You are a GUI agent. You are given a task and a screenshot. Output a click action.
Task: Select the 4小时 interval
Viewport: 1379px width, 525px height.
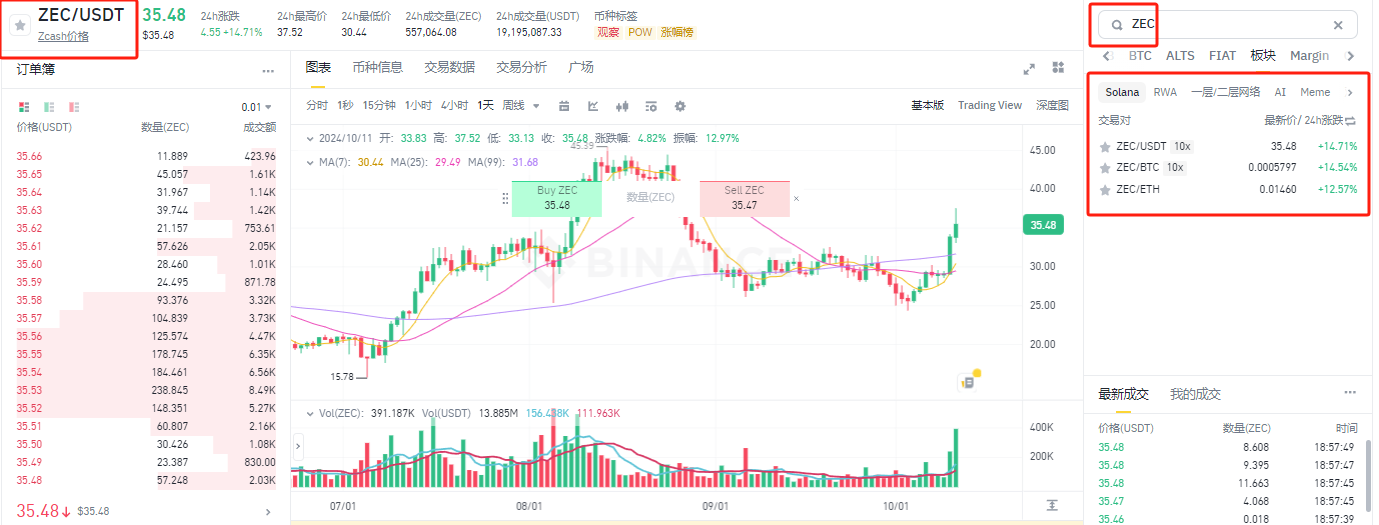tap(454, 106)
